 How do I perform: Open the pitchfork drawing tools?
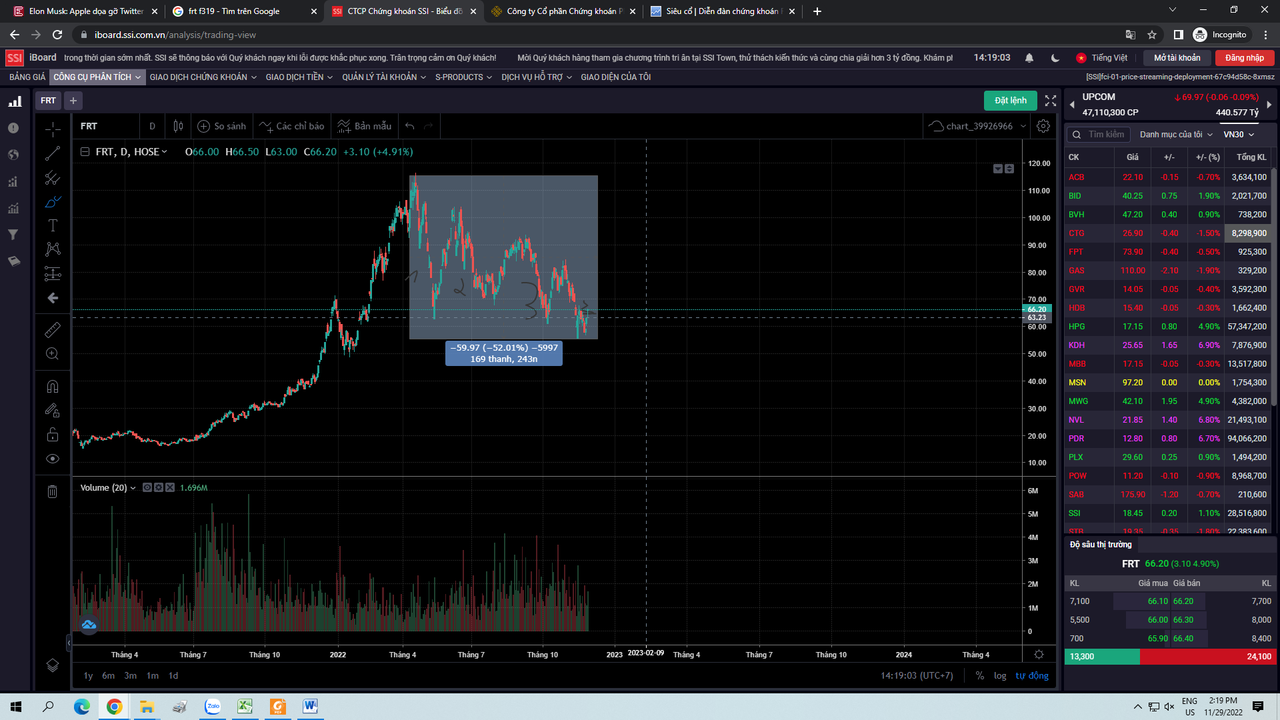pyautogui.click(x=52, y=178)
